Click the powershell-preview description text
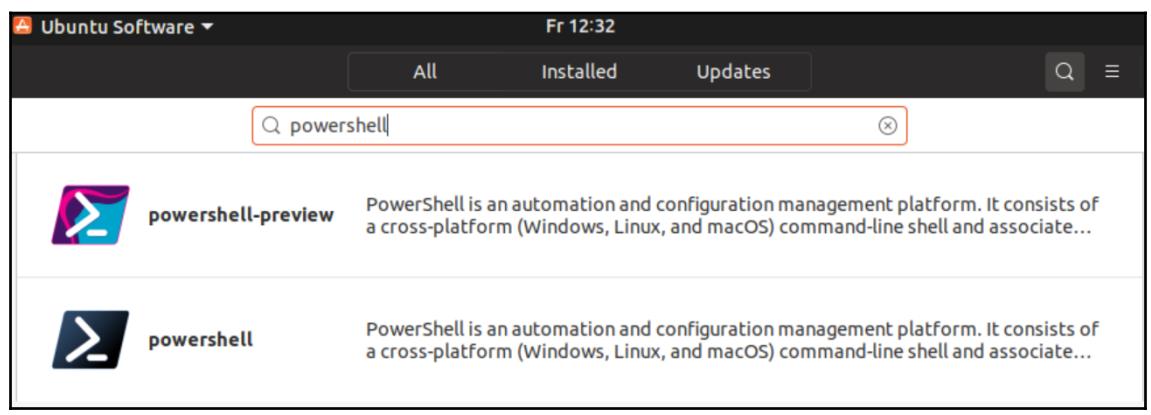This screenshot has width=1151, height=415. pos(732,215)
